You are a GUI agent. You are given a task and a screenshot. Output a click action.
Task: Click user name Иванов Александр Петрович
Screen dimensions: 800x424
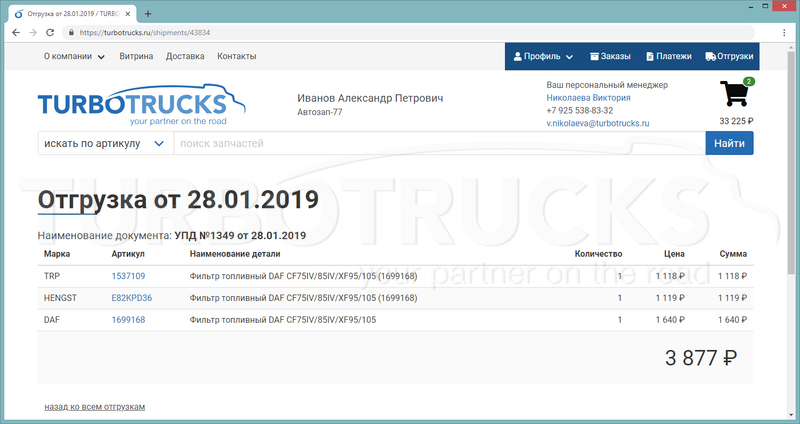pyautogui.click(x=370, y=98)
